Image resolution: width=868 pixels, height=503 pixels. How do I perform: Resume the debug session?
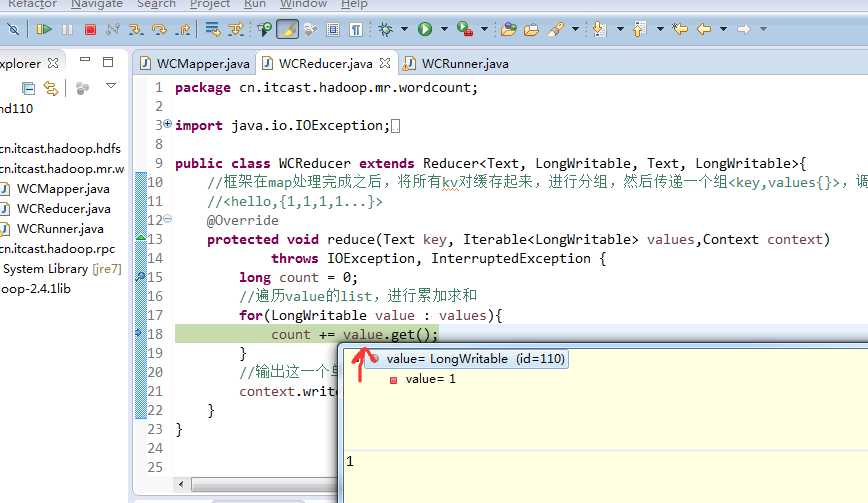[x=44, y=29]
